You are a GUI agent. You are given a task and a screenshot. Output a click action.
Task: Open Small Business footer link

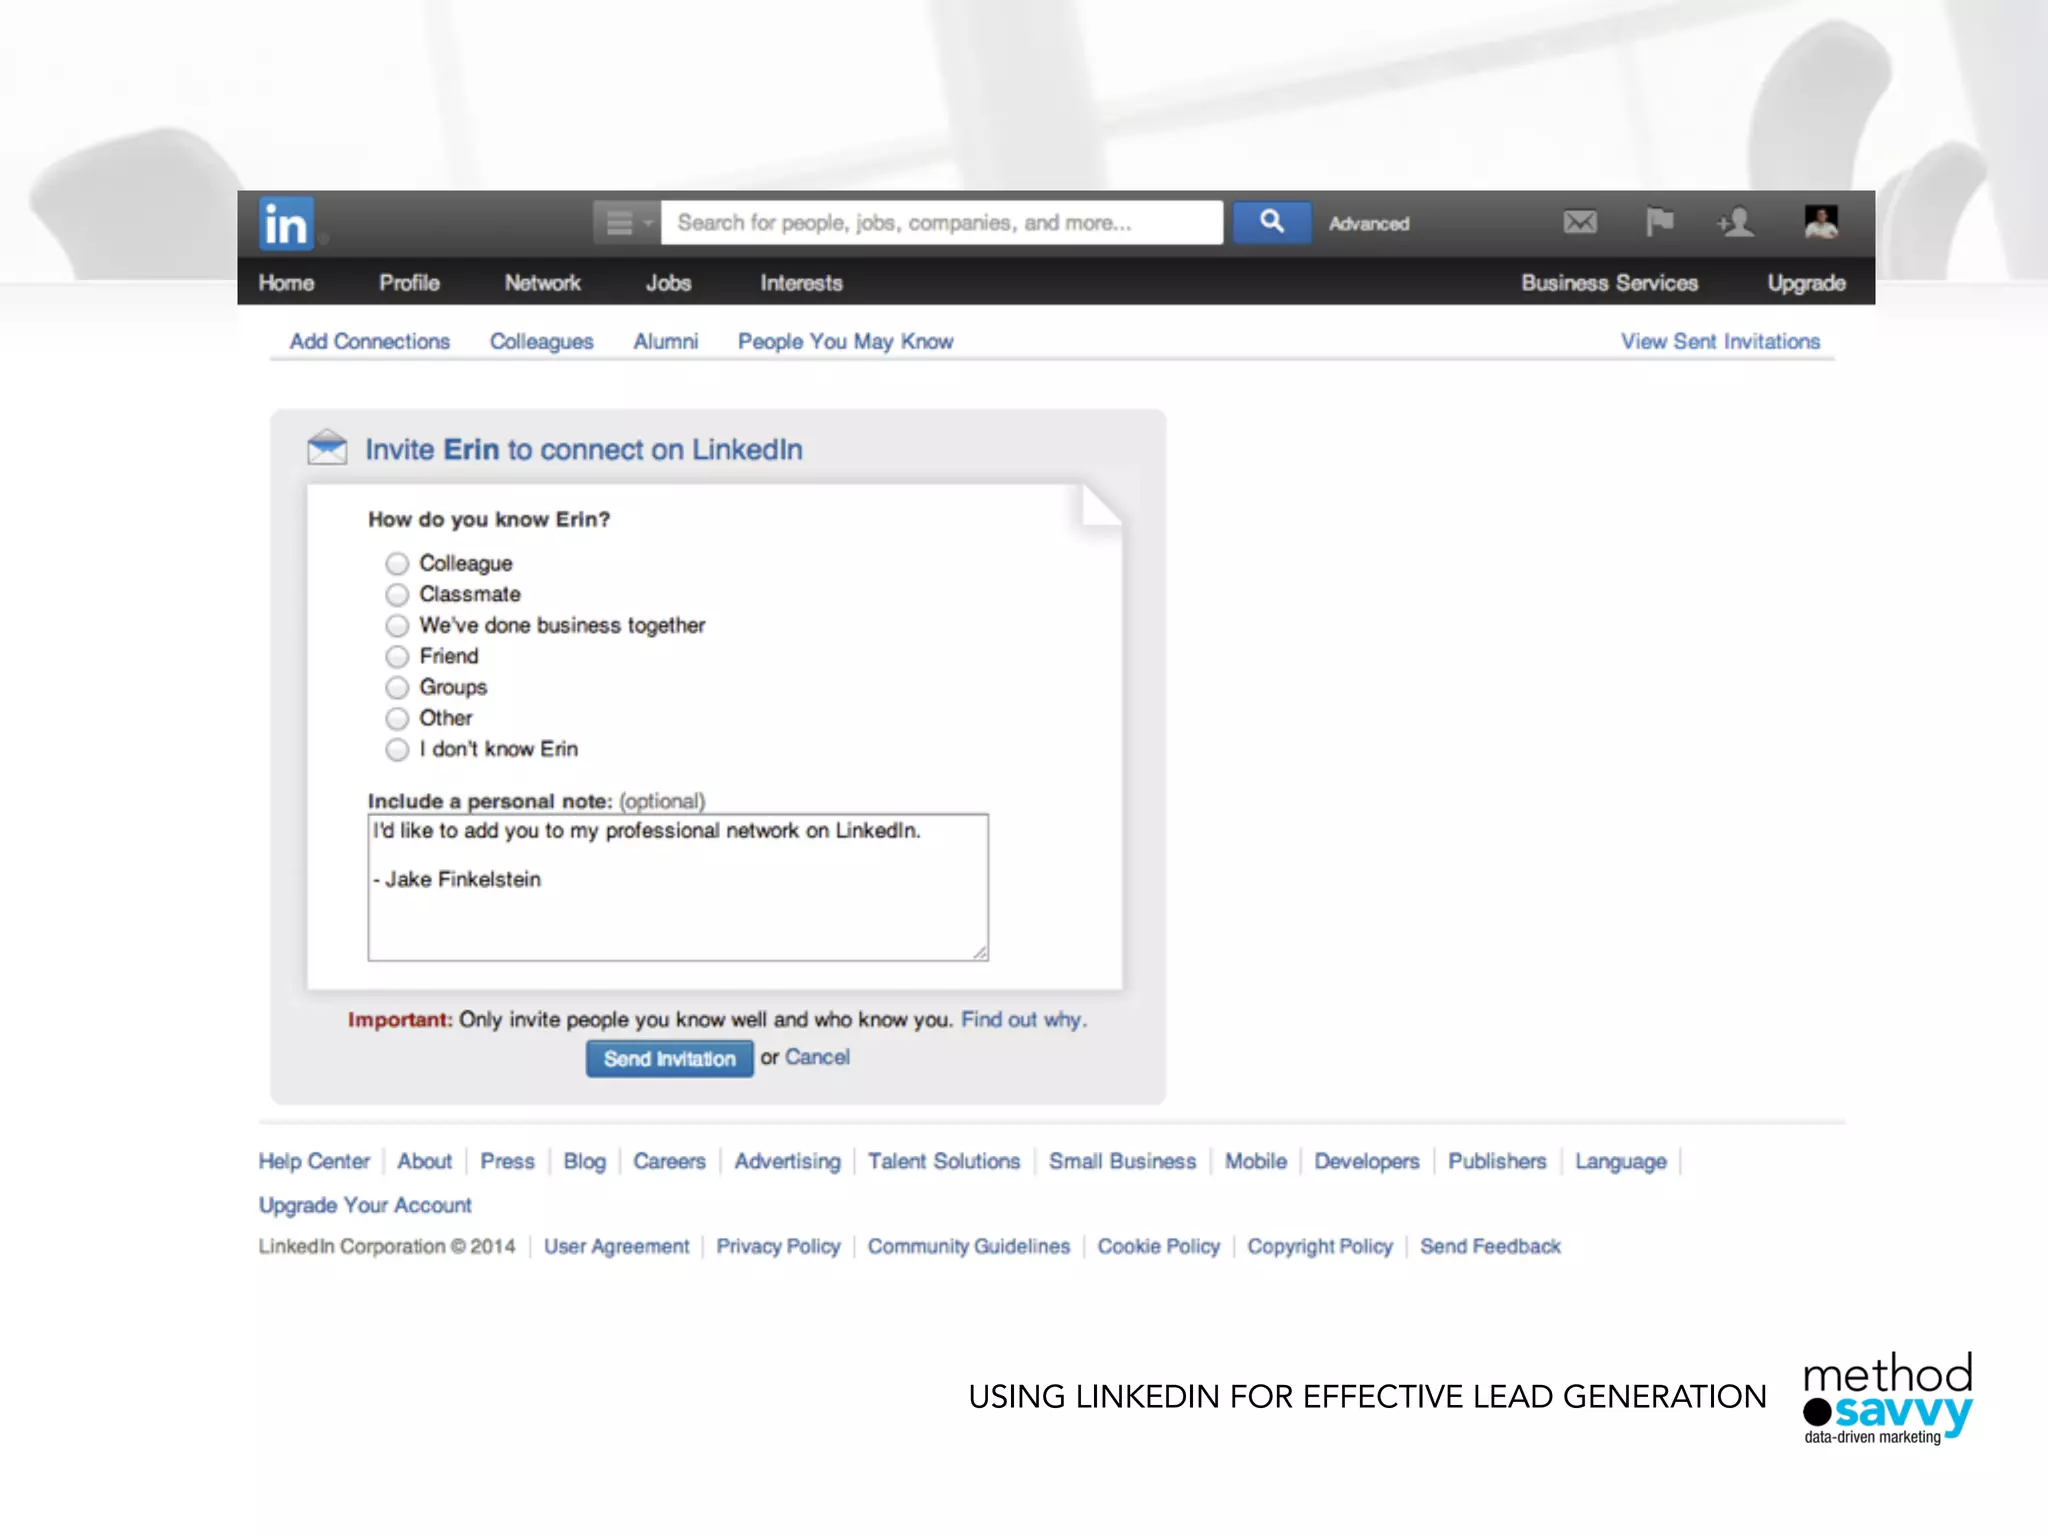1123,1162
